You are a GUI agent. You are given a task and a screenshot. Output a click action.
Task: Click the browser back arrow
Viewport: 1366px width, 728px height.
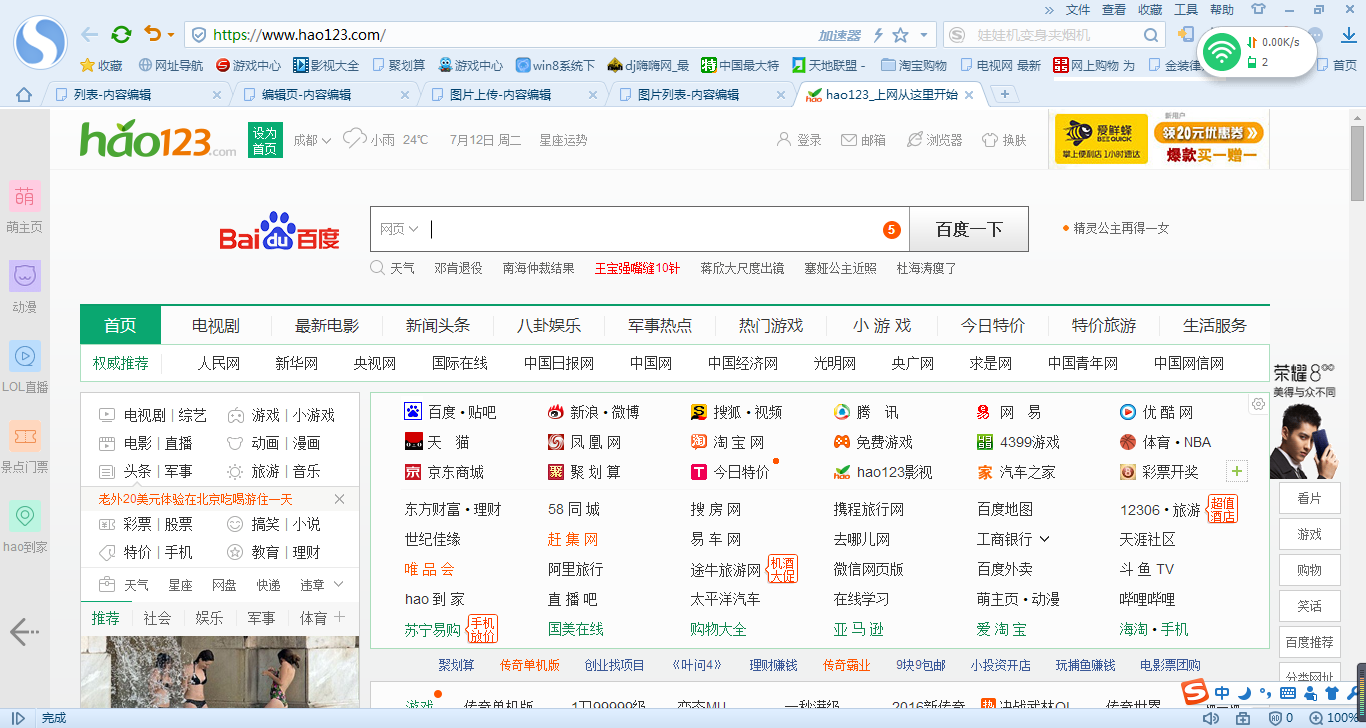point(89,34)
